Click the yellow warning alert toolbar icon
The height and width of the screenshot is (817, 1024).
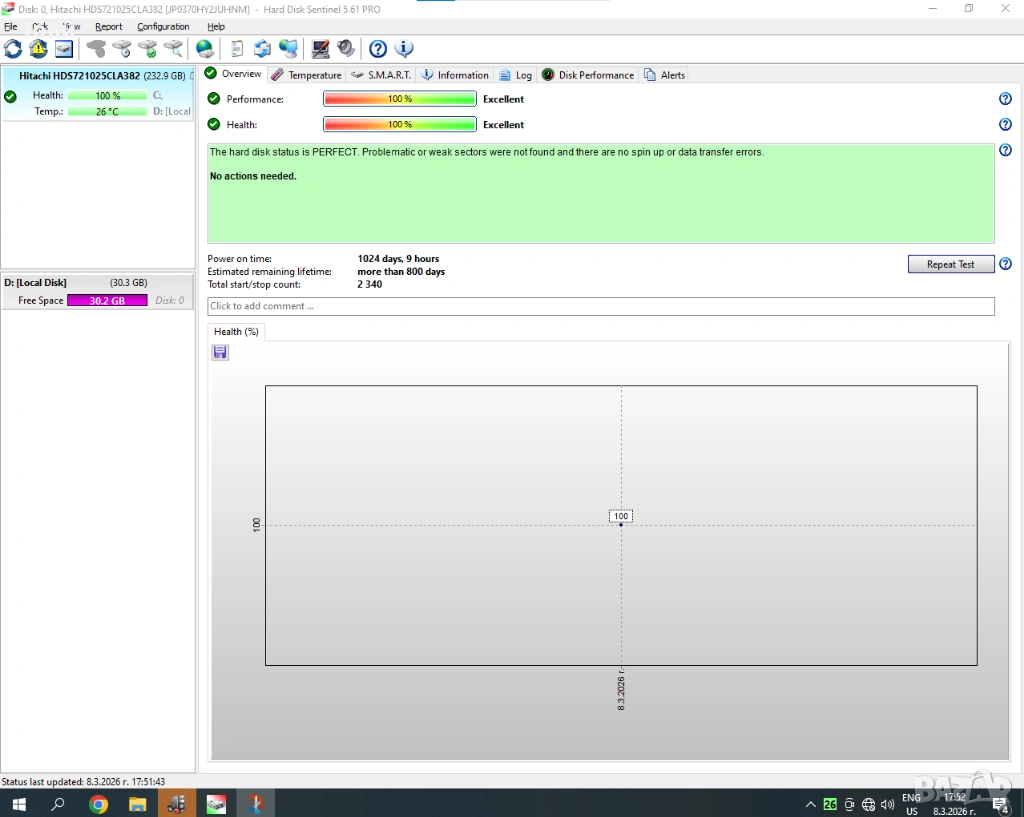[x=38, y=49]
